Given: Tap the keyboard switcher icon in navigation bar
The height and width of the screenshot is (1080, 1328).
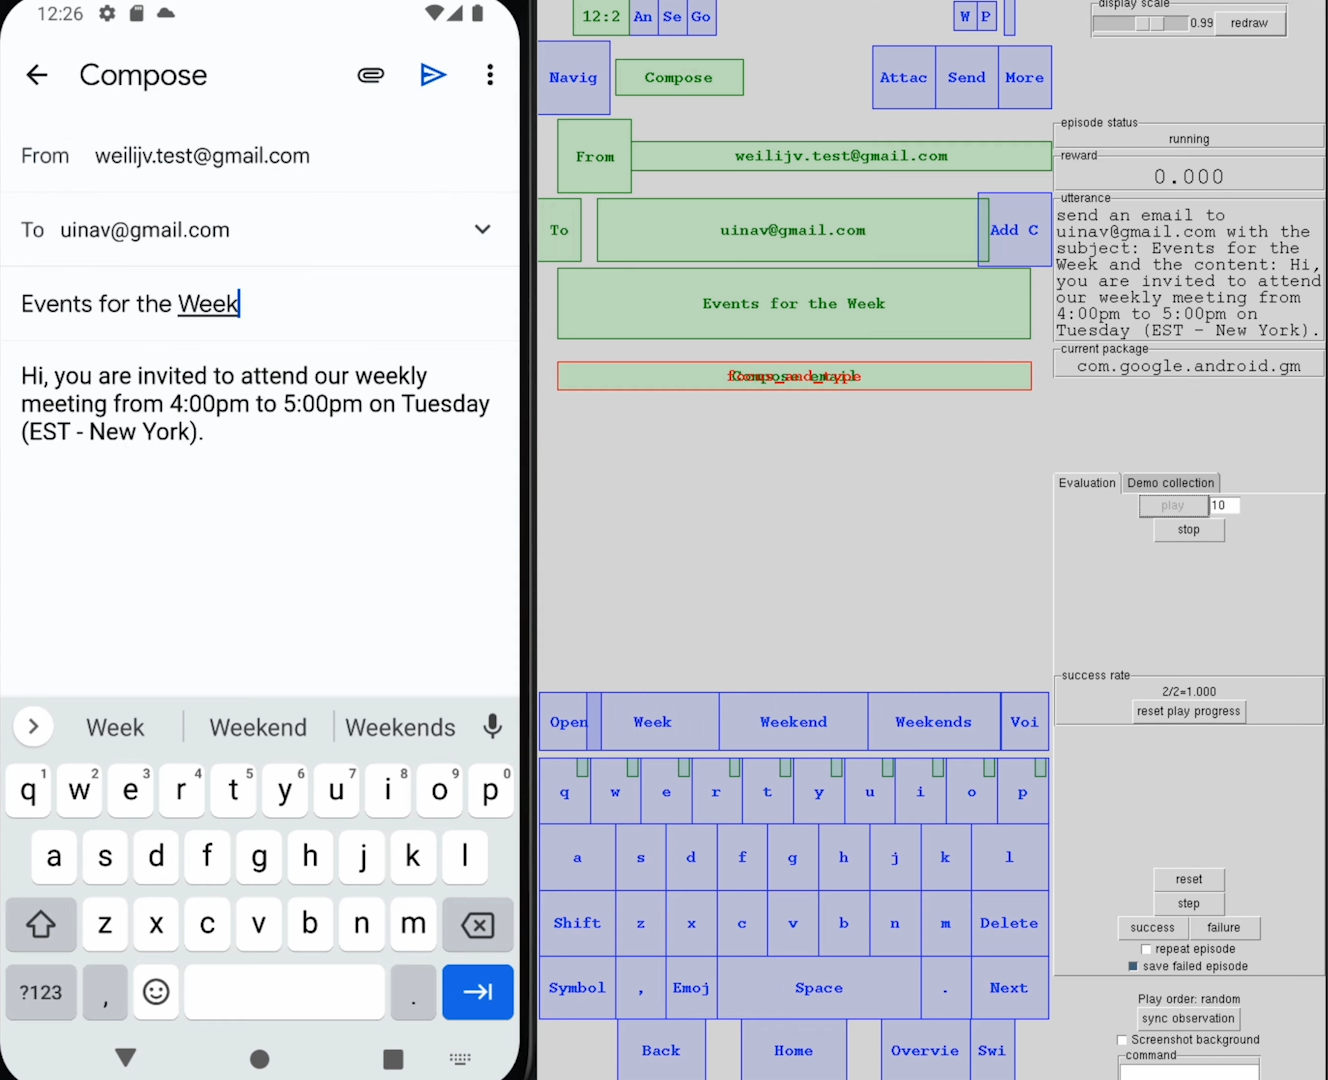Looking at the screenshot, I should coord(460,1059).
